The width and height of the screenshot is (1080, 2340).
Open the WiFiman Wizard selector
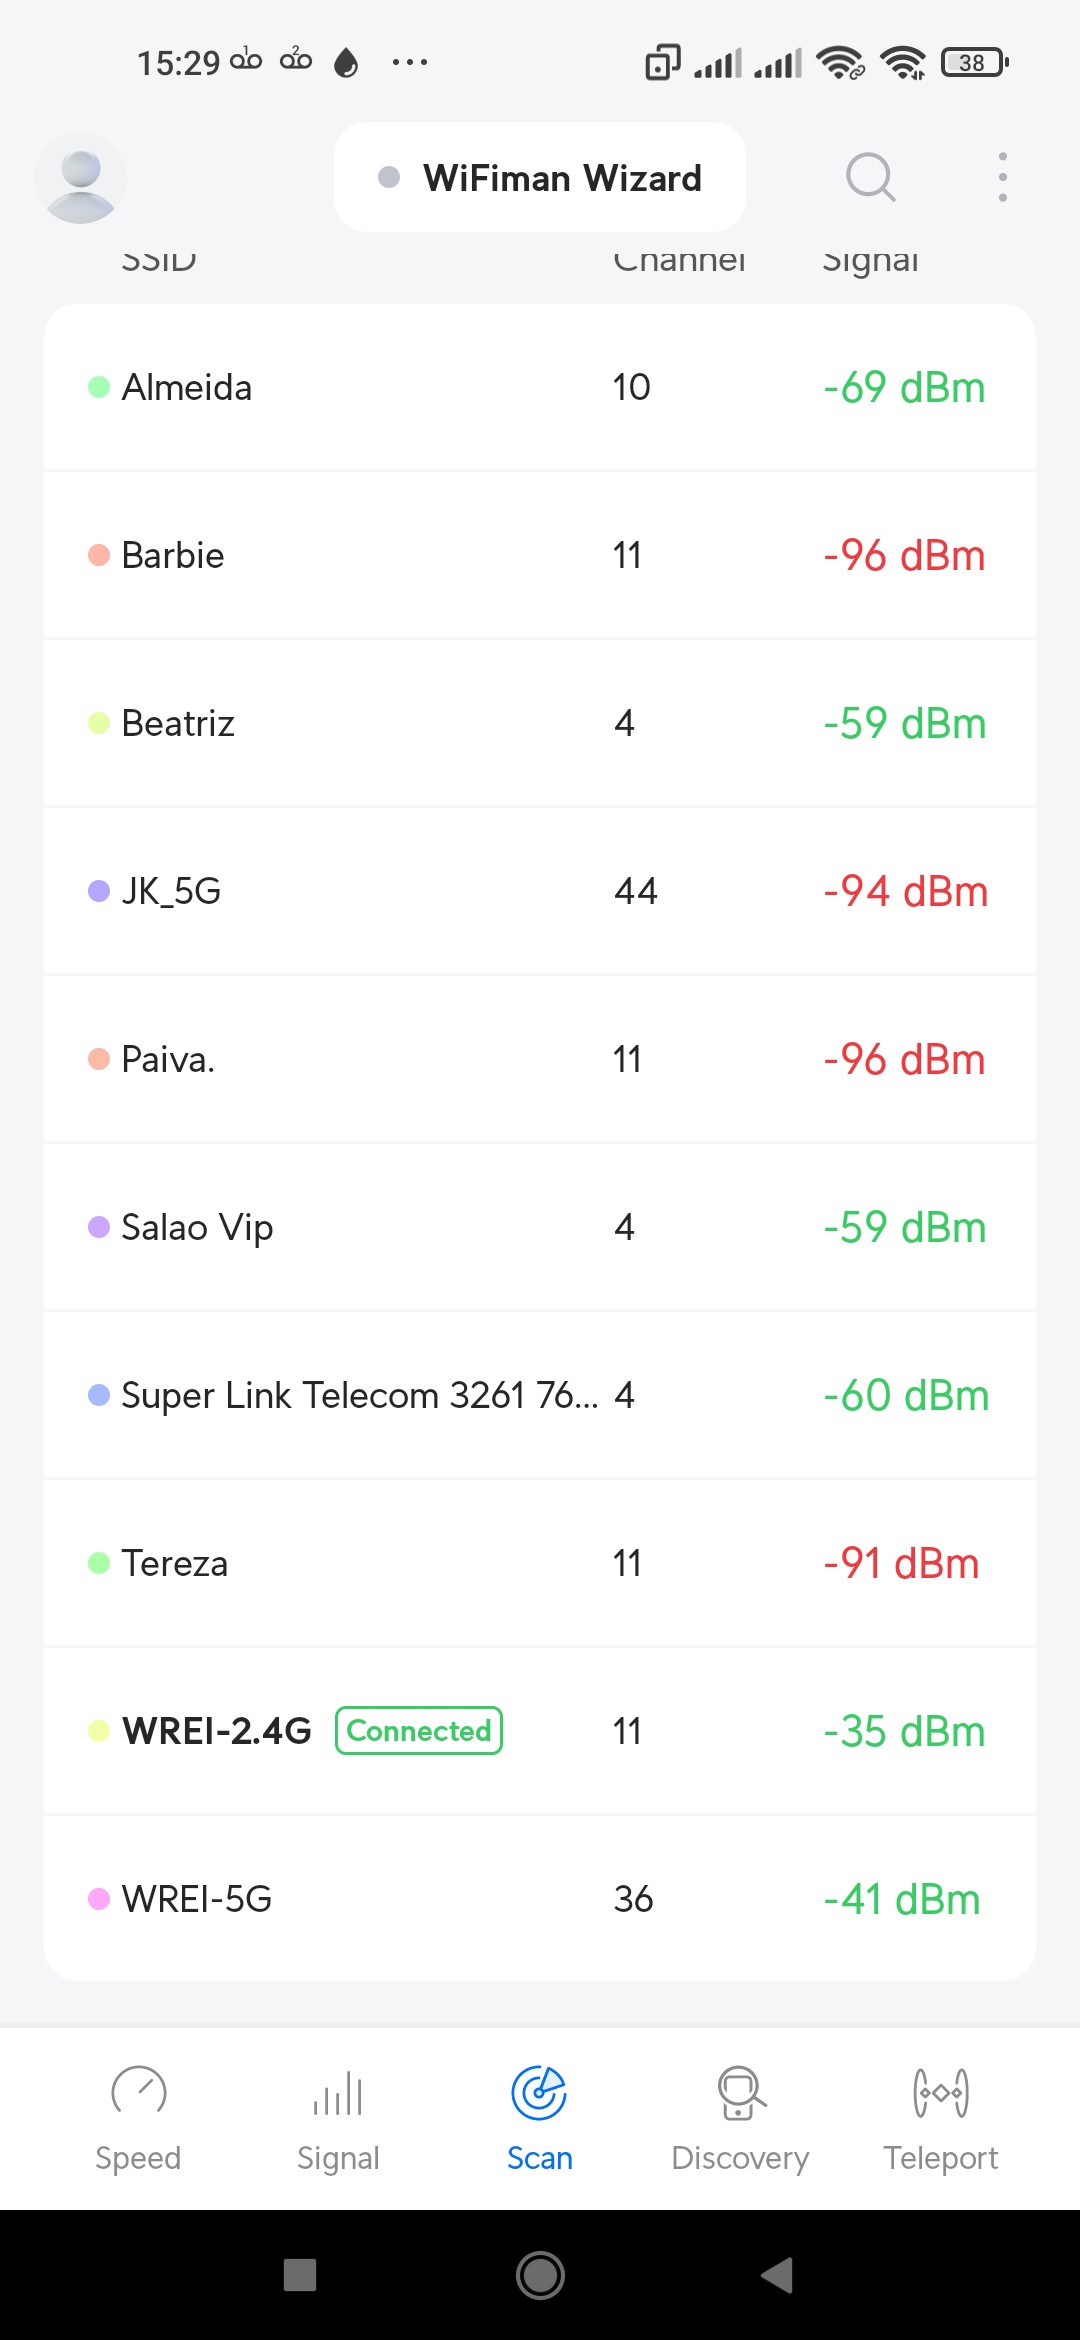click(540, 178)
